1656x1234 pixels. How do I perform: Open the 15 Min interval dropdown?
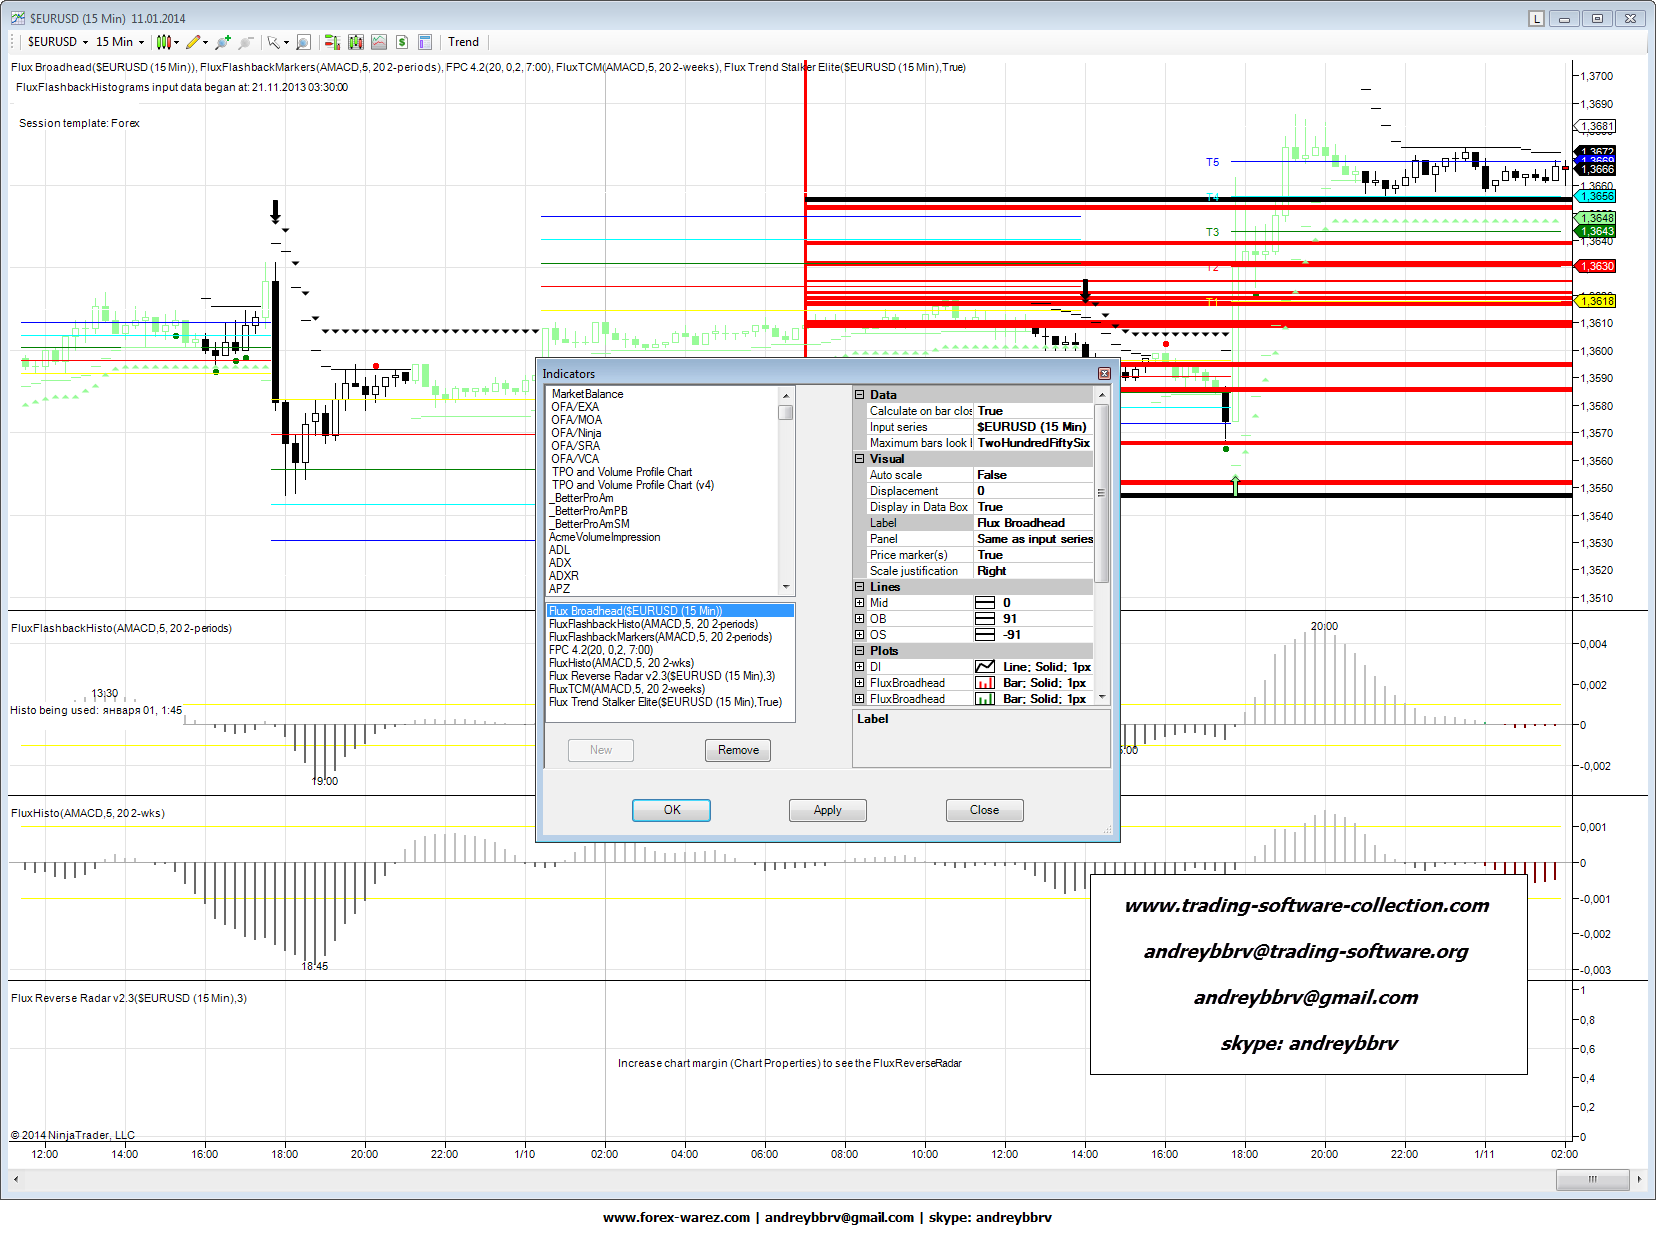point(120,42)
